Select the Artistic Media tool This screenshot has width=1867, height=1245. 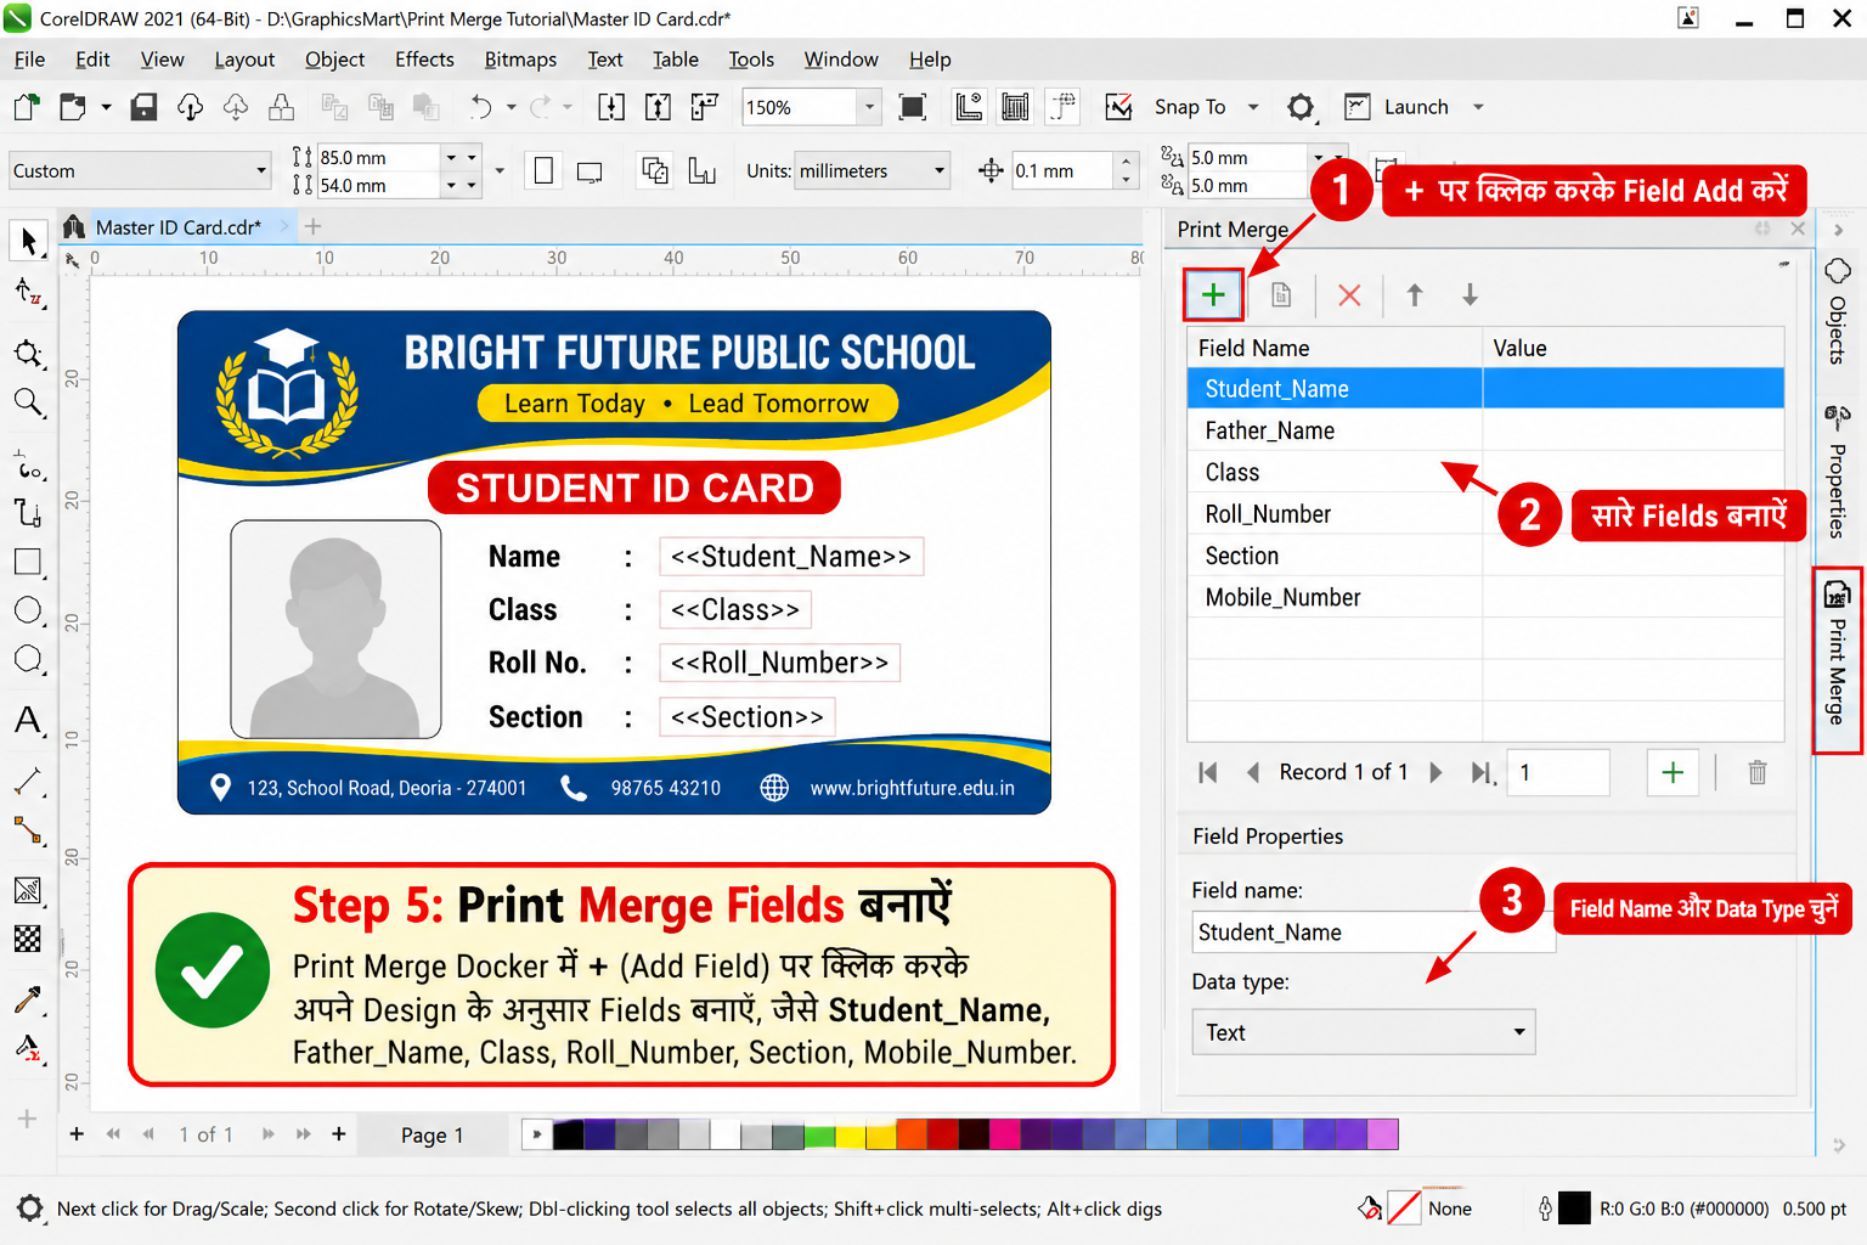point(28,513)
